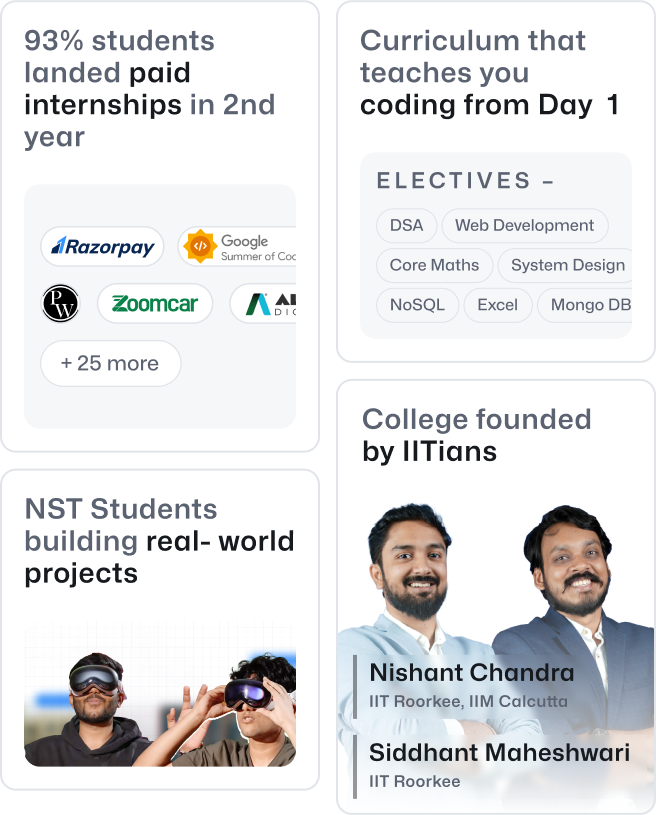Screen dimensions: 656x815
Task: Click the Core Maths elective button
Action: tap(433, 265)
